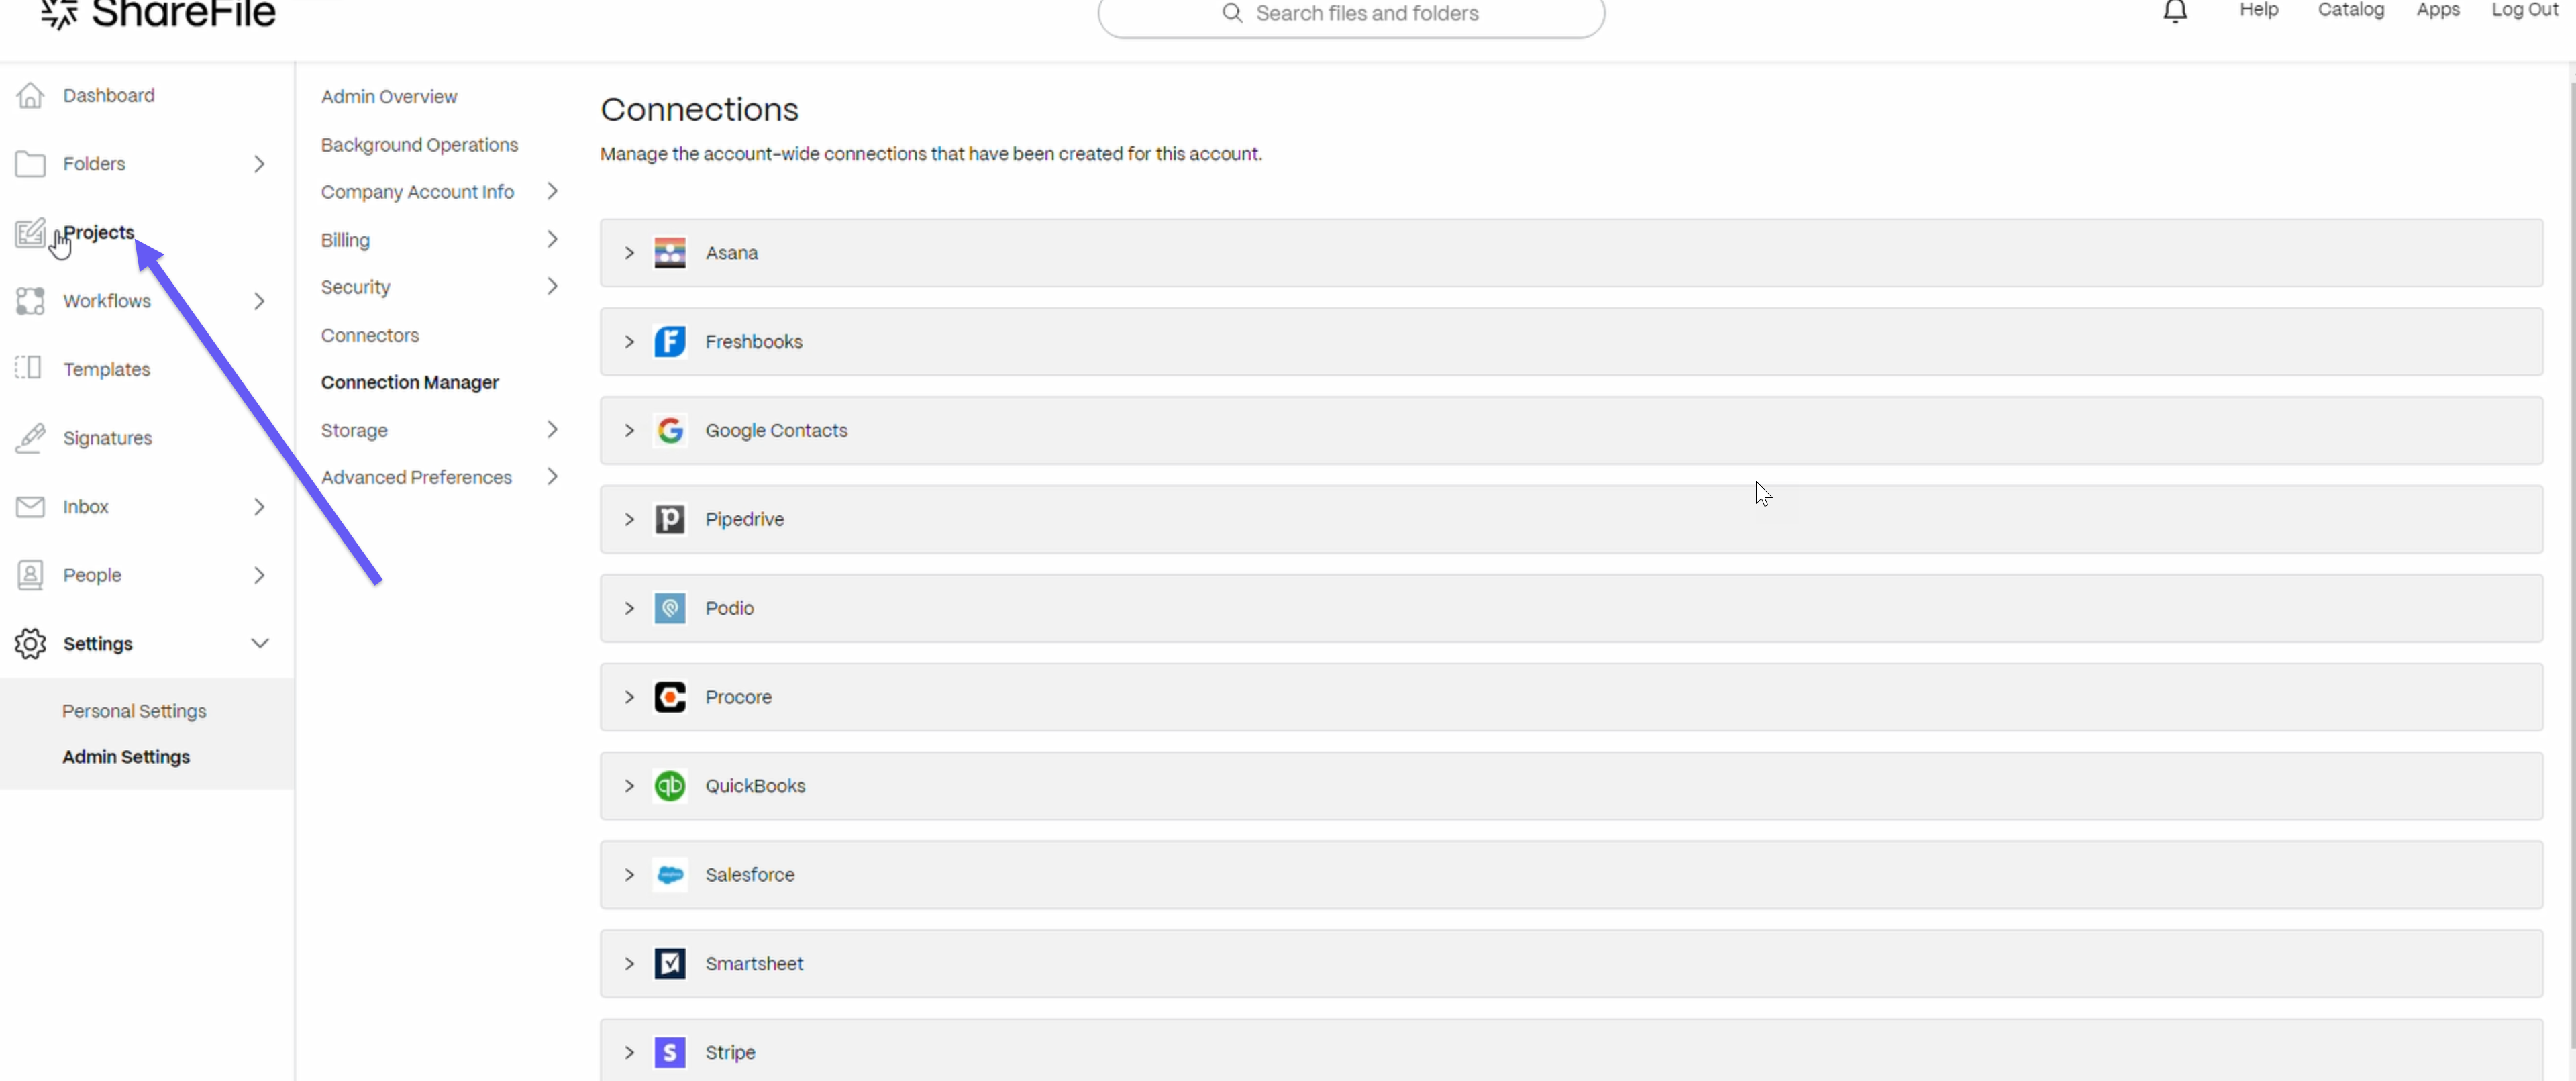Screen dimensions: 2576x1081
Task: Open Admin Overview page
Action: click(389, 97)
